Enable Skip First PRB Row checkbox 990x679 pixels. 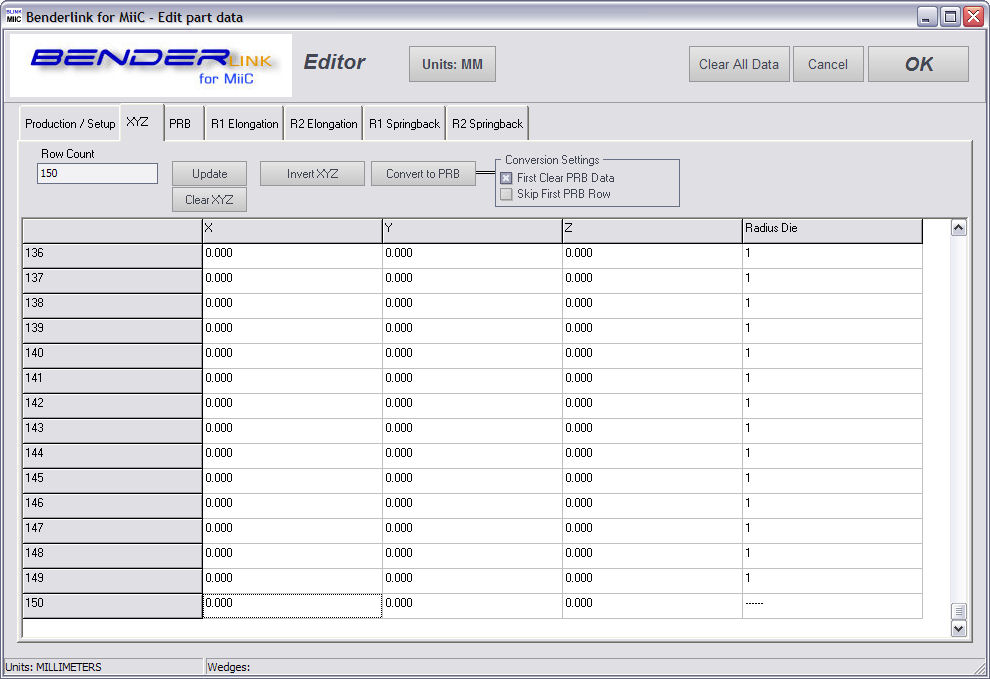coord(506,194)
